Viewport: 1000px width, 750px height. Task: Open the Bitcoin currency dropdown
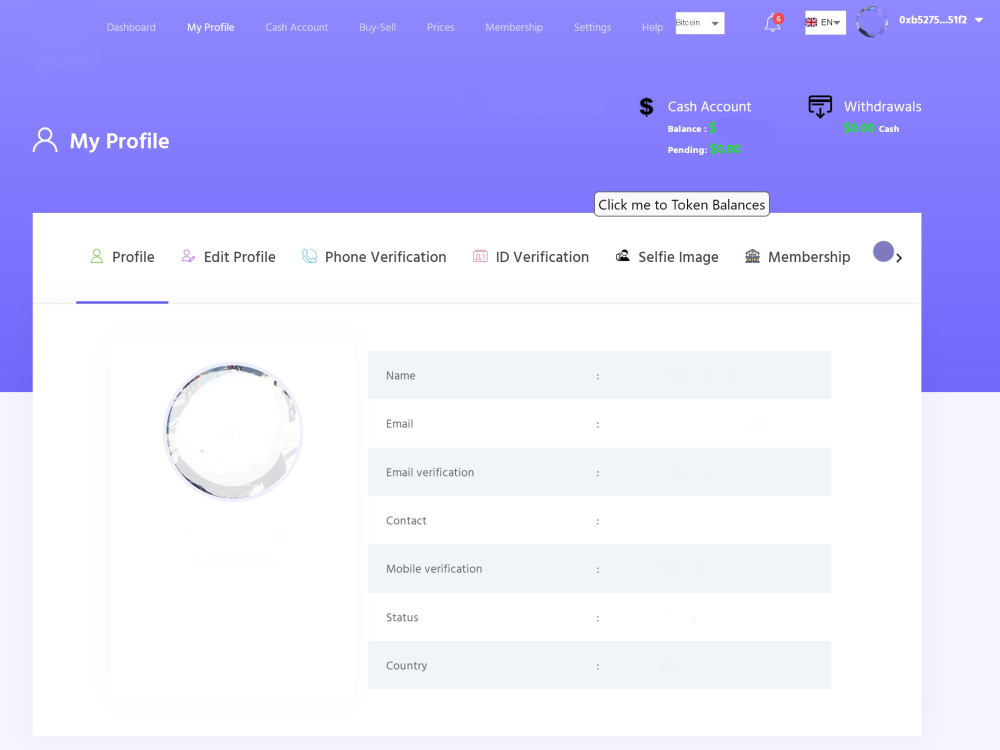tap(700, 23)
